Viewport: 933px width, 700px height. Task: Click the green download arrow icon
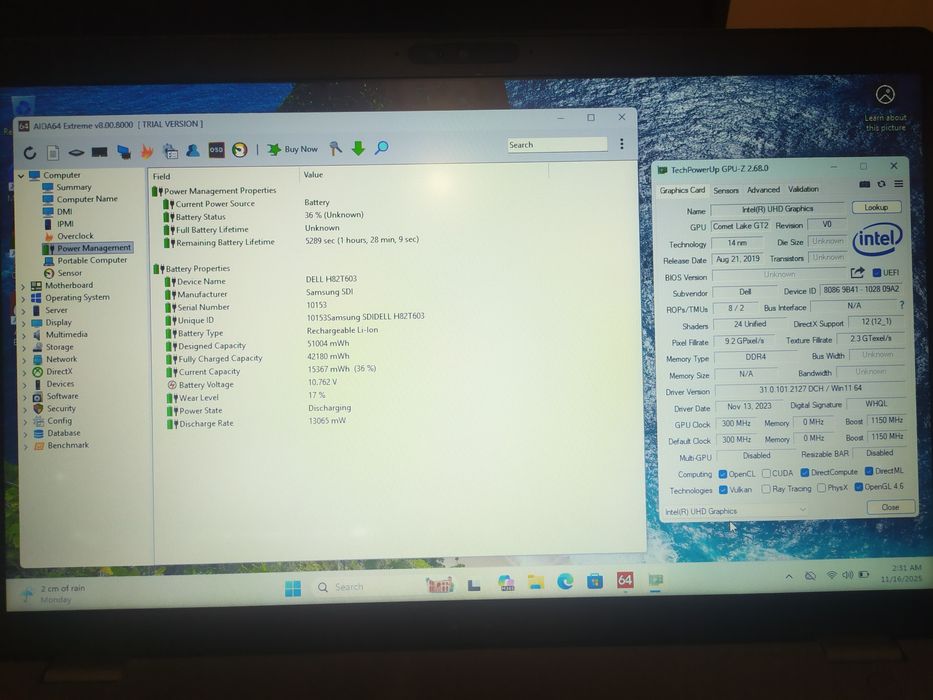tap(358, 148)
